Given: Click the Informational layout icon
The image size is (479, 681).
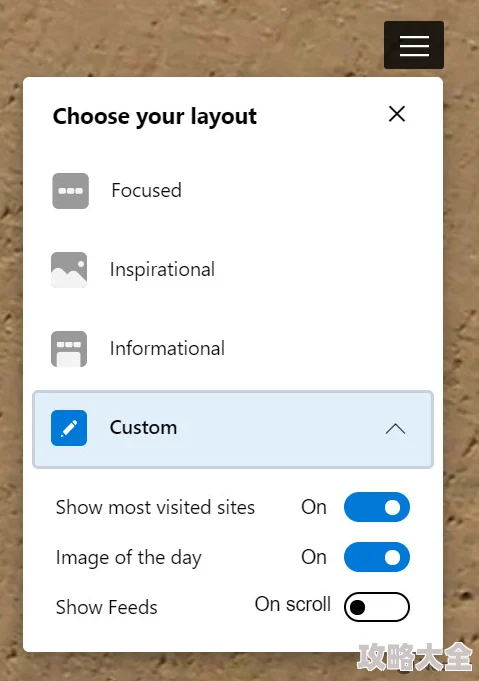Looking at the screenshot, I should pyautogui.click(x=69, y=349).
